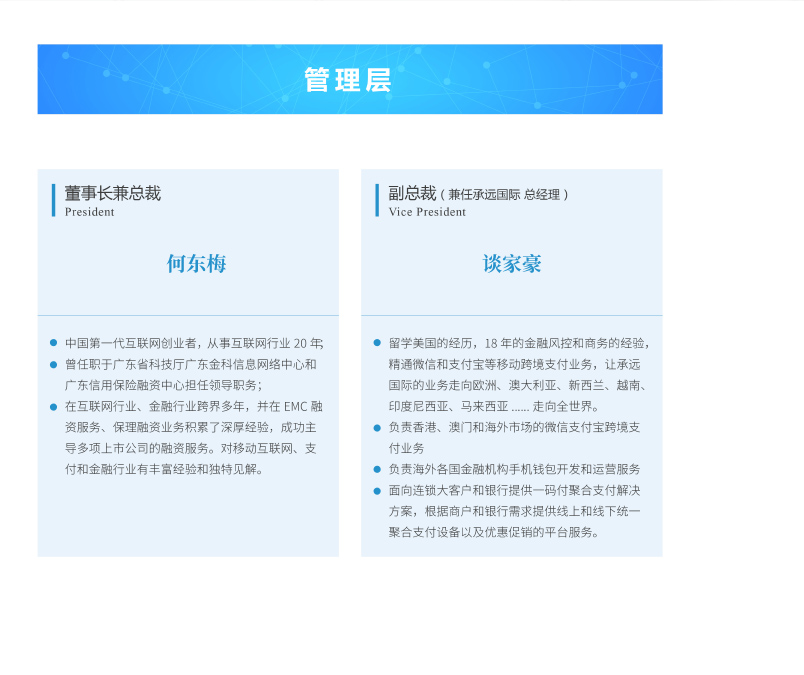Screen dimensions: 804x675
Task: Click the line 负责香港、澳门和海外市场
Action: pyautogui.click(x=514, y=427)
